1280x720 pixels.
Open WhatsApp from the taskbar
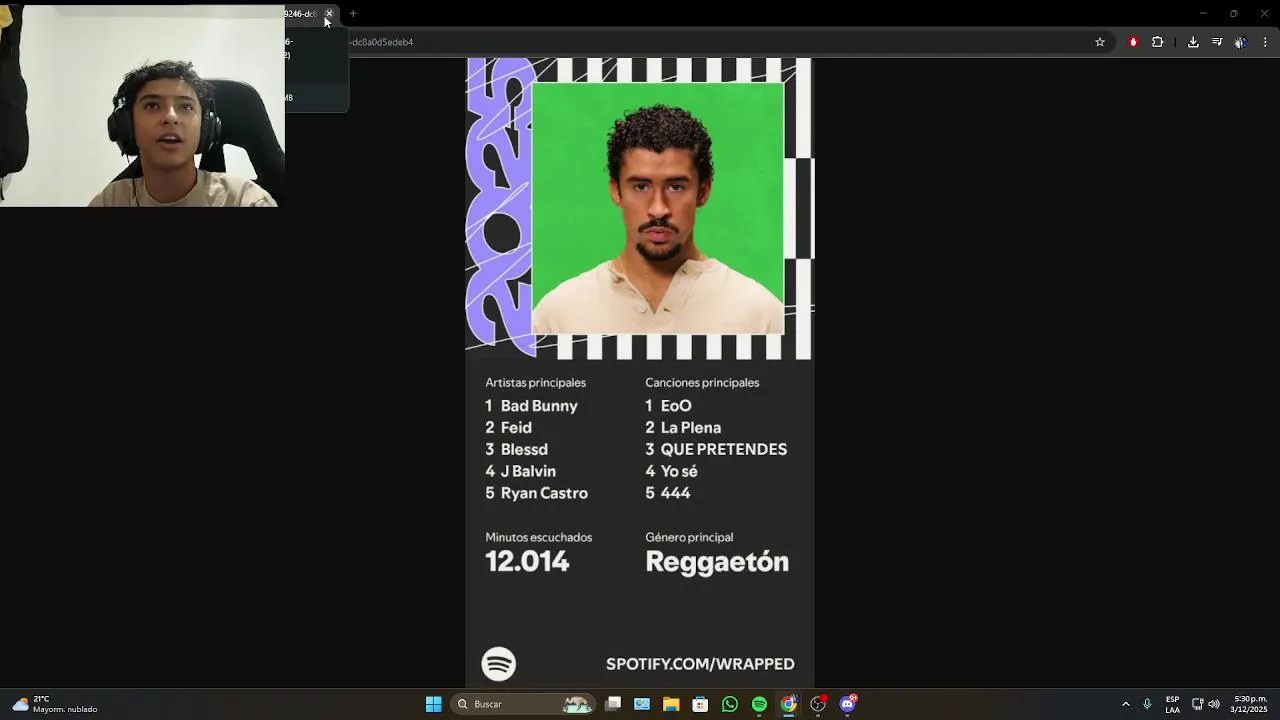pyautogui.click(x=730, y=704)
